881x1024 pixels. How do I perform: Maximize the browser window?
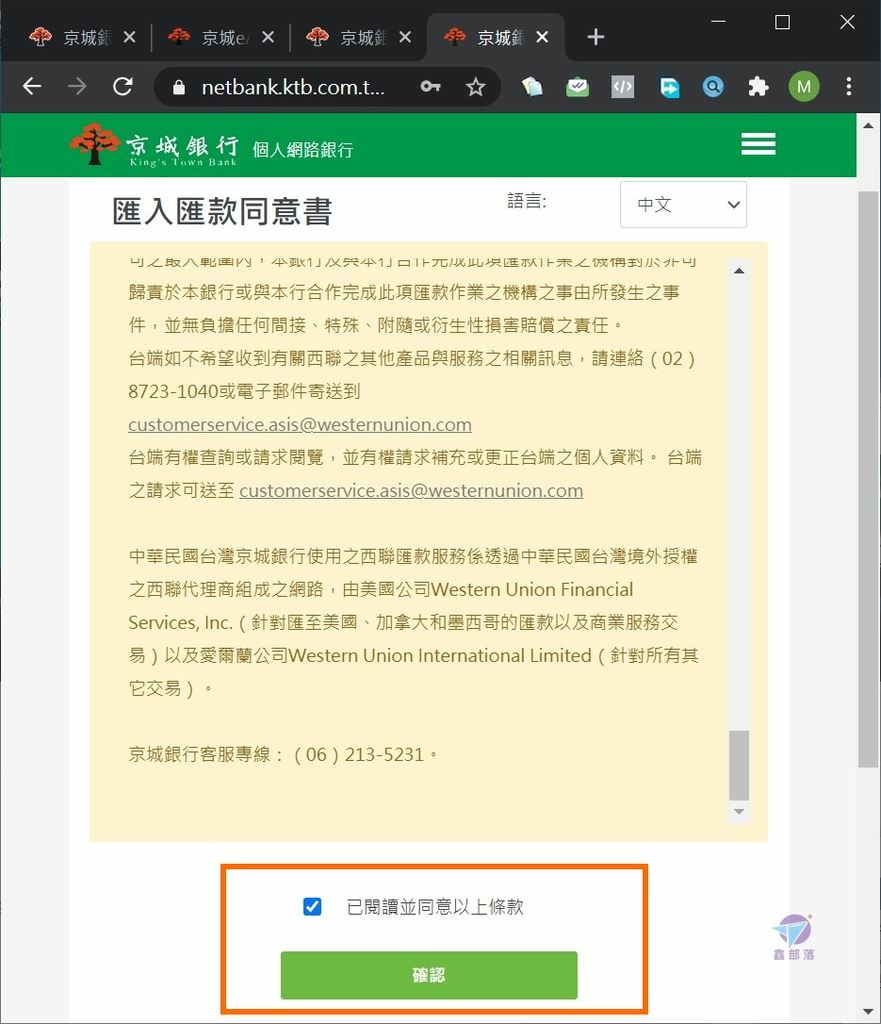coord(782,22)
